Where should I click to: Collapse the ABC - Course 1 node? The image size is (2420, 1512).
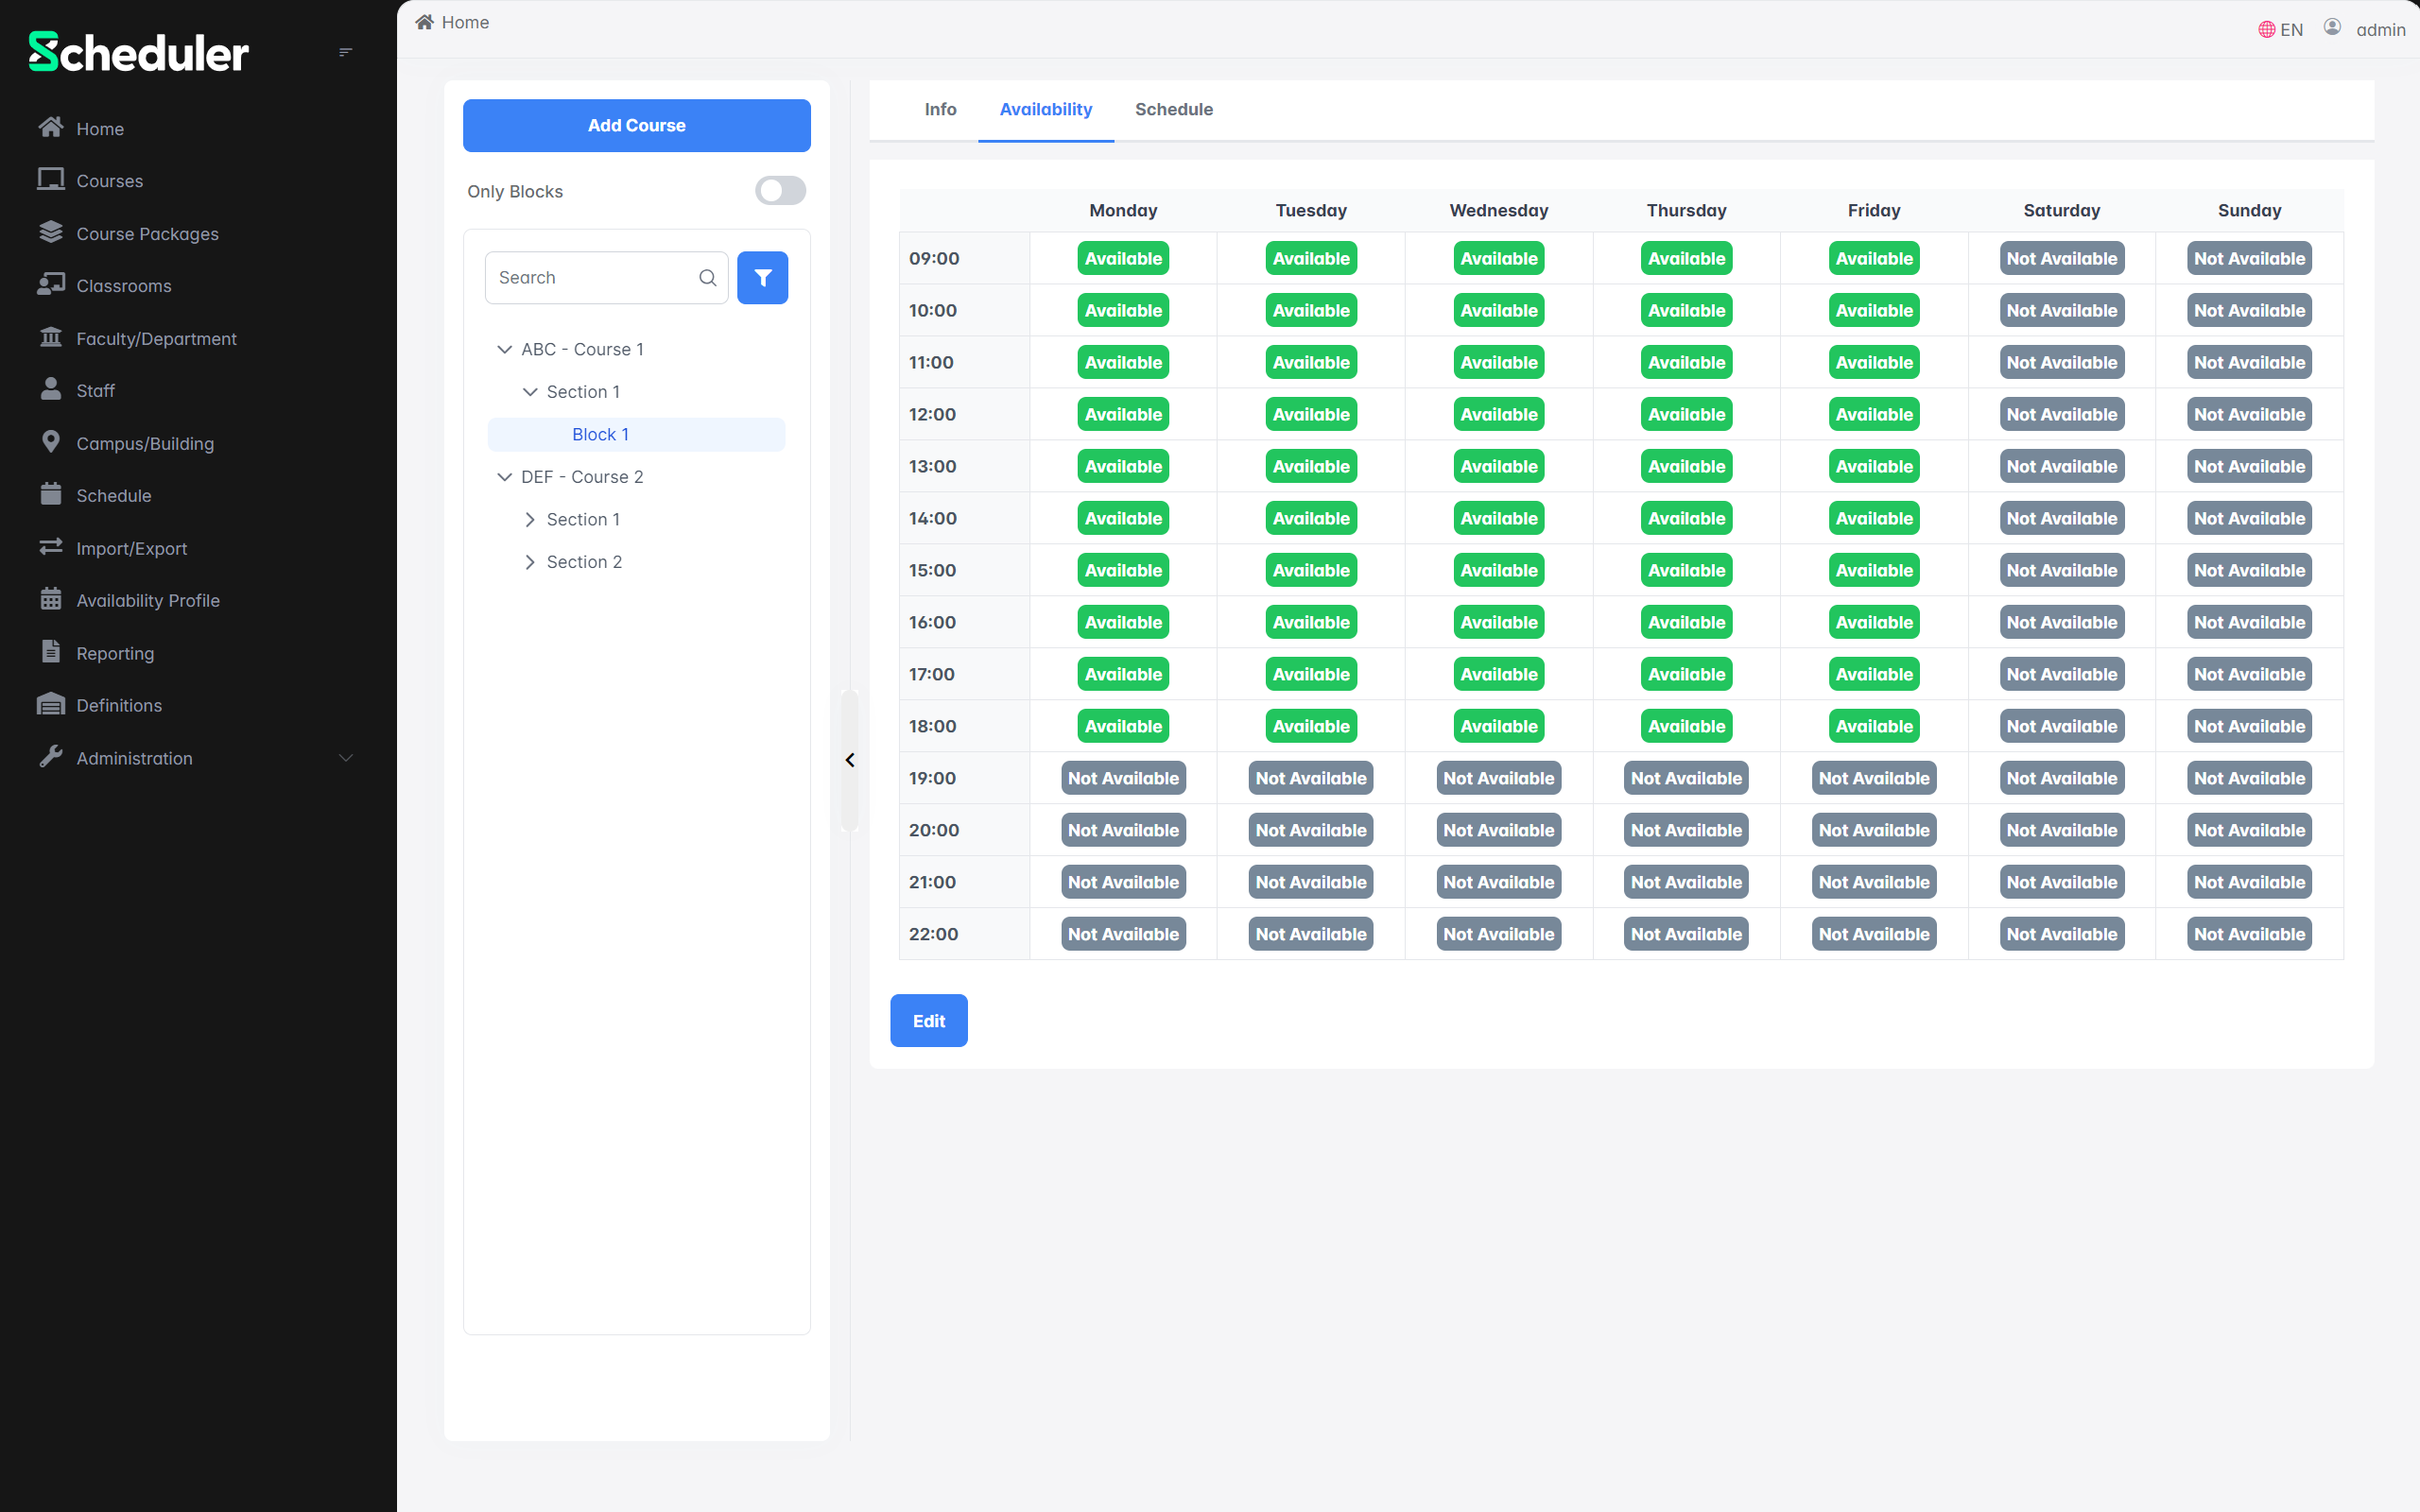pyautogui.click(x=504, y=349)
